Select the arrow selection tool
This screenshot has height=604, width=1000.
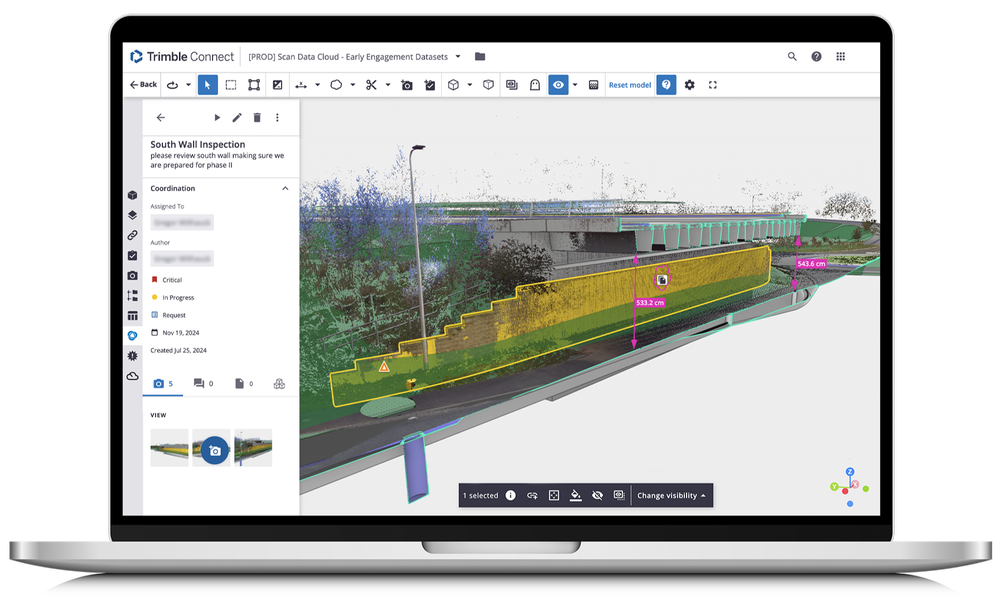point(207,85)
